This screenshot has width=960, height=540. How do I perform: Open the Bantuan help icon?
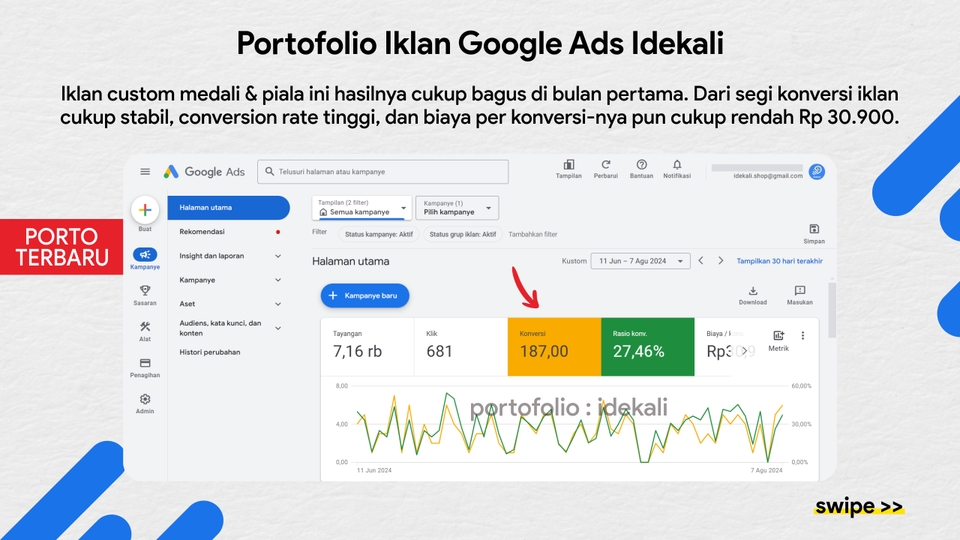point(642,165)
